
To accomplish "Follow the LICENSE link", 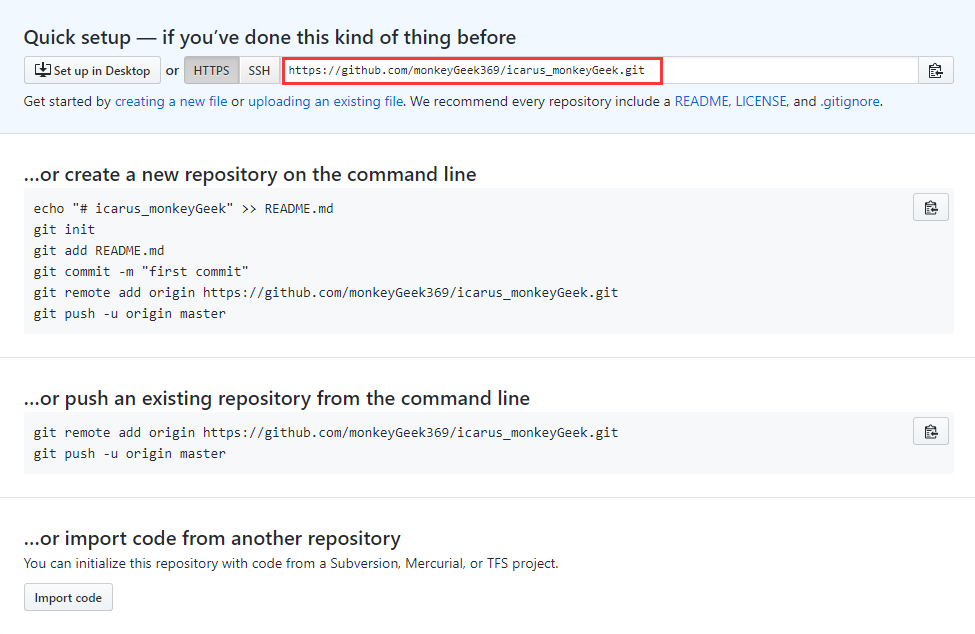I will (x=761, y=101).
